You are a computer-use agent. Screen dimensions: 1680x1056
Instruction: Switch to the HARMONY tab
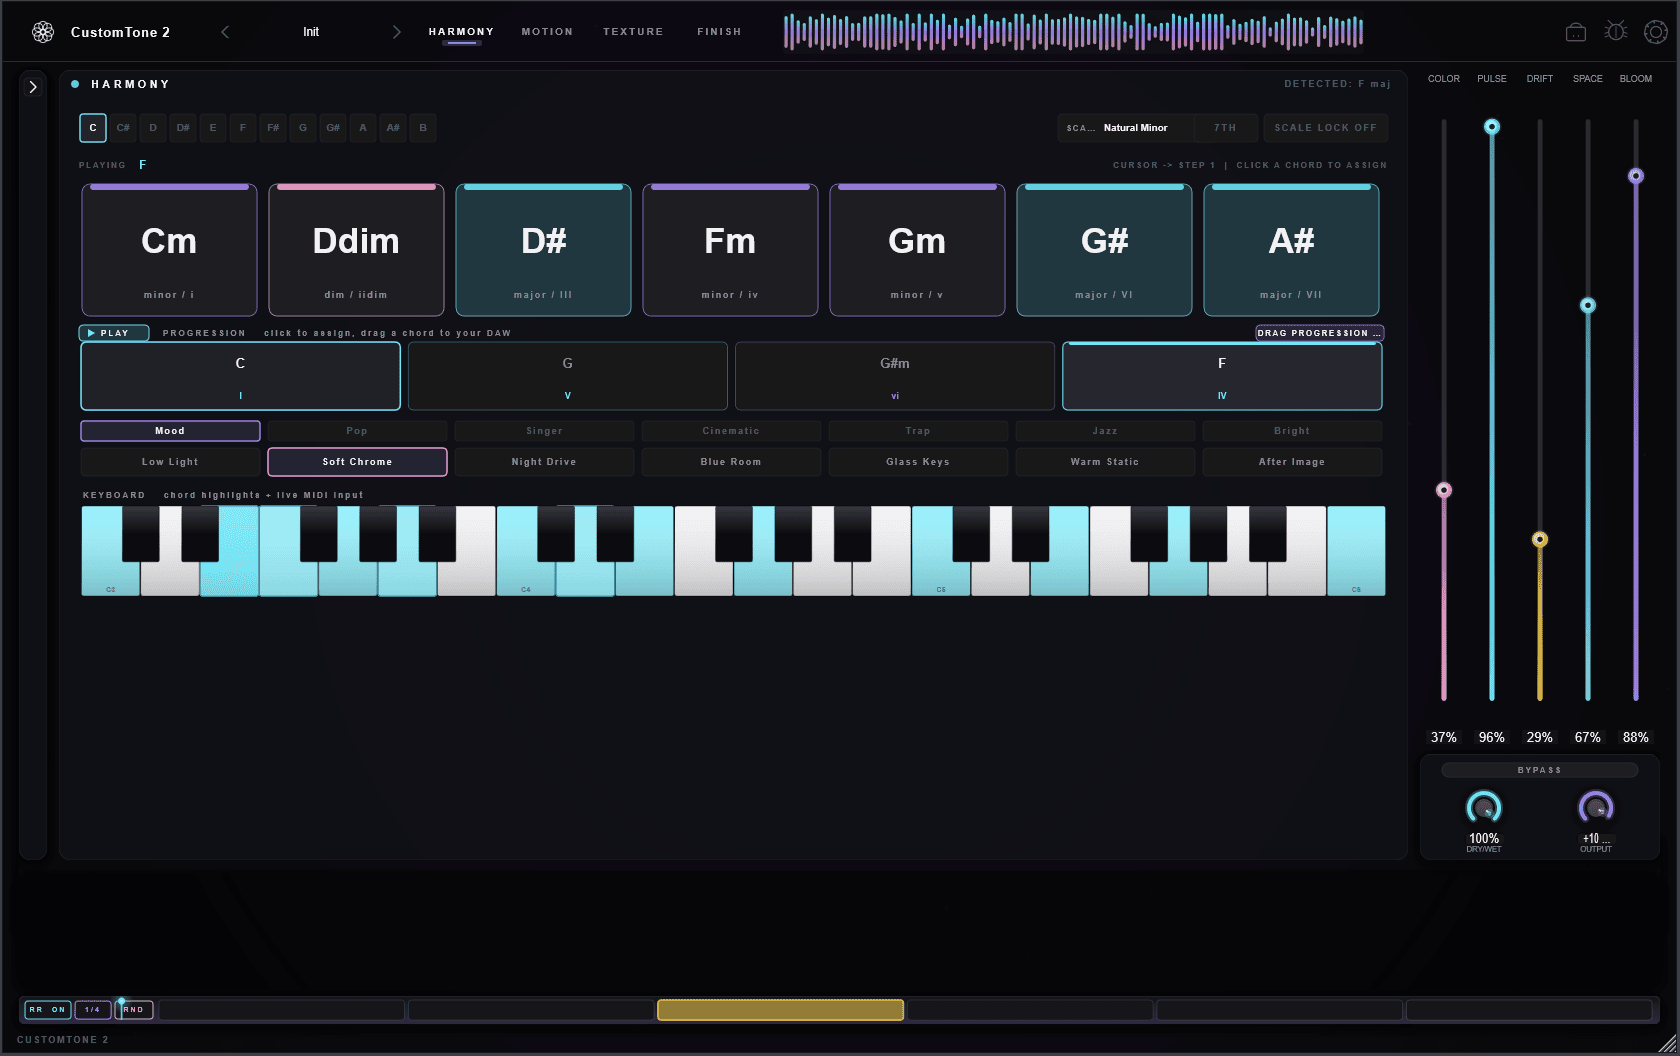coord(461,32)
